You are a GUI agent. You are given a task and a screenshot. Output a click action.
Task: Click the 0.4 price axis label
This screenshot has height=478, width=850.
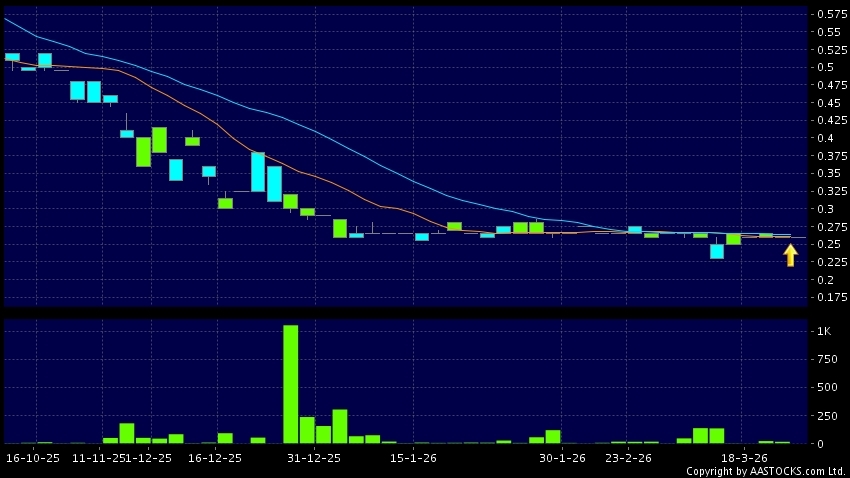(x=825, y=138)
